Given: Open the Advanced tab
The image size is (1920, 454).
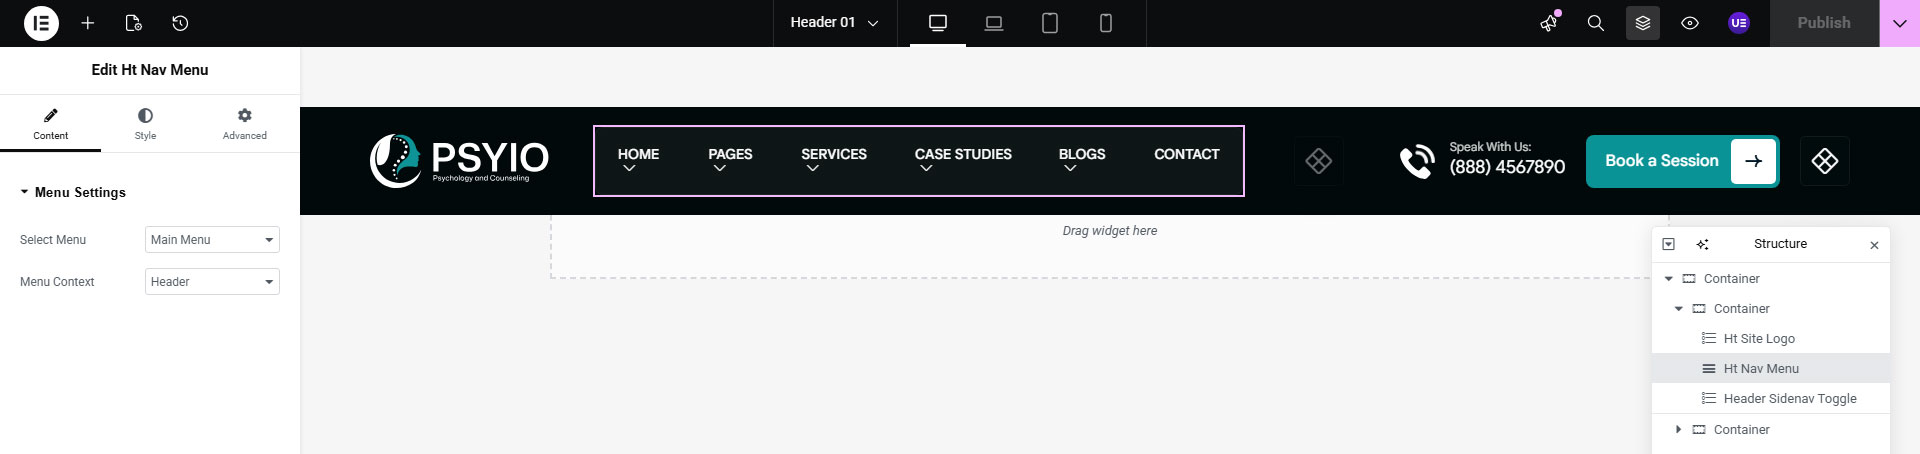Looking at the screenshot, I should [245, 124].
